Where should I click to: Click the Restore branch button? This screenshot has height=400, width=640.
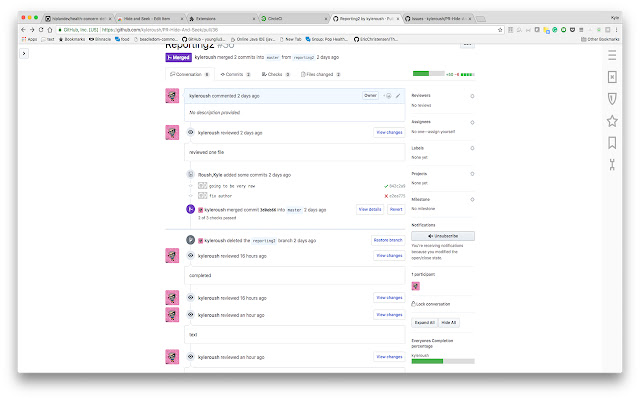[388, 240]
